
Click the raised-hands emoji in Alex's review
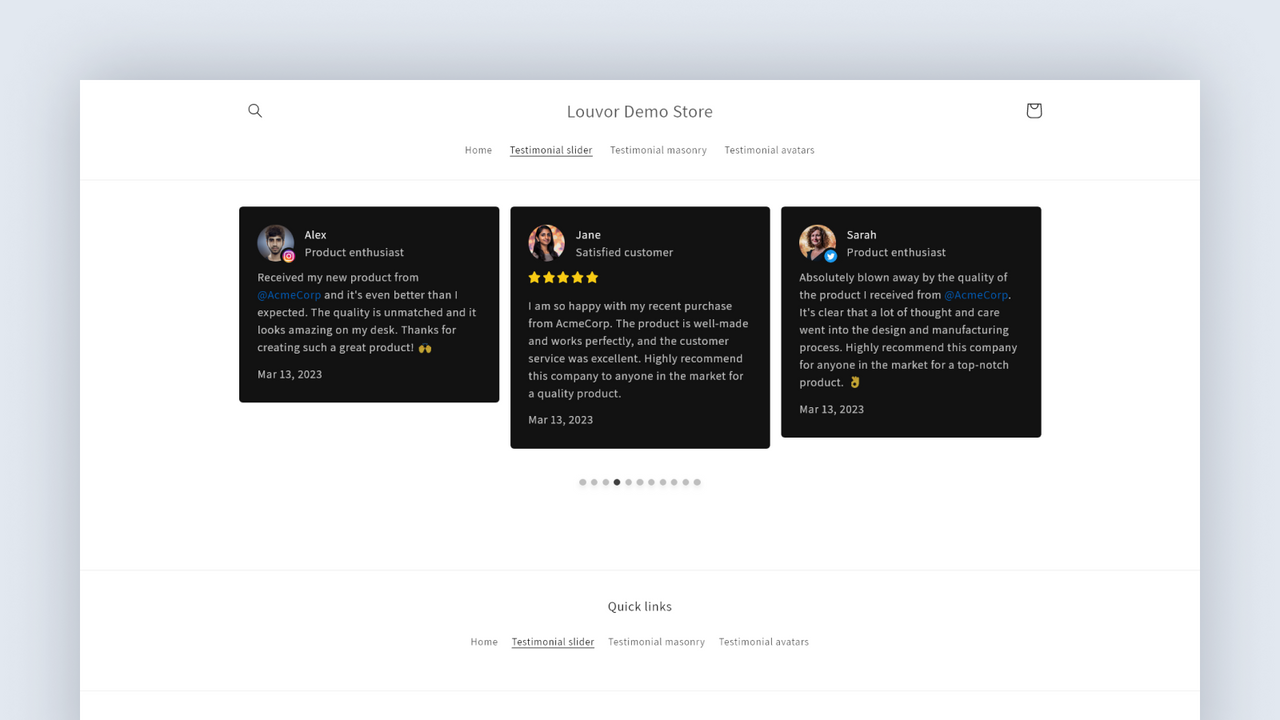coord(425,348)
